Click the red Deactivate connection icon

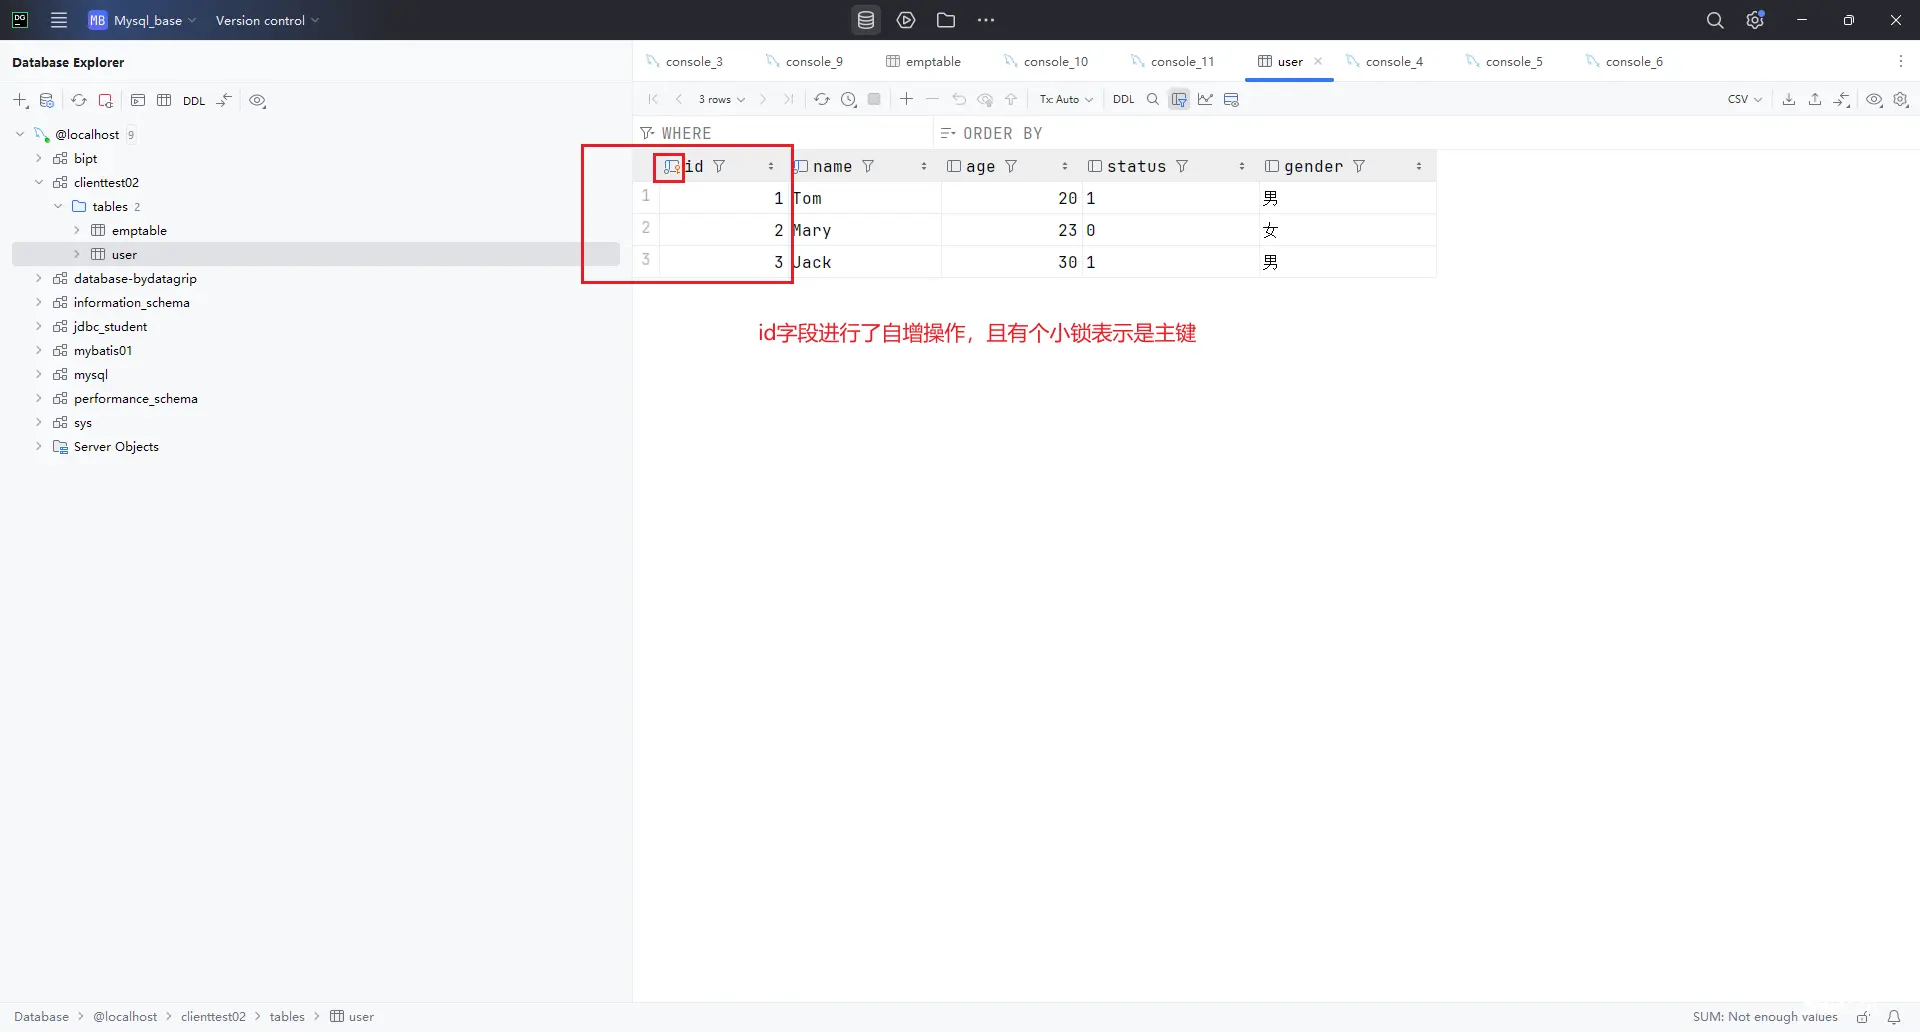pyautogui.click(x=105, y=100)
